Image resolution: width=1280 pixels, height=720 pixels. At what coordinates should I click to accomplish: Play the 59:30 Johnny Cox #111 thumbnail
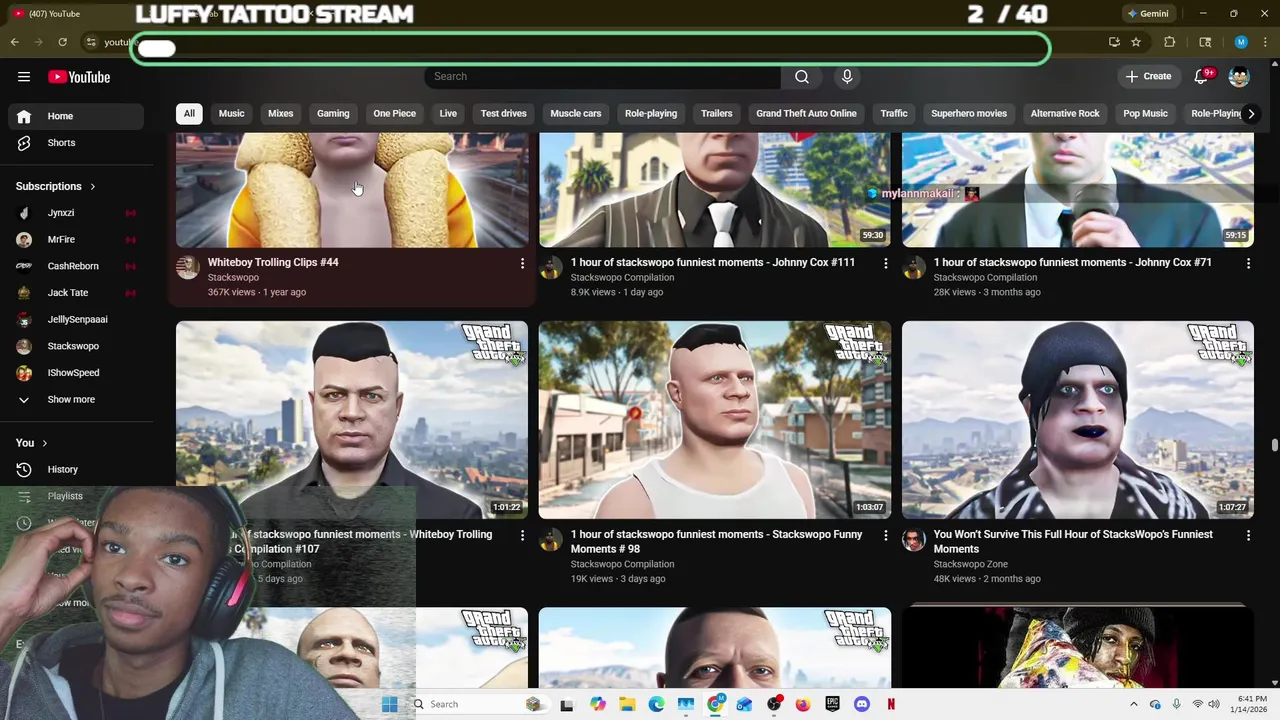coord(714,190)
